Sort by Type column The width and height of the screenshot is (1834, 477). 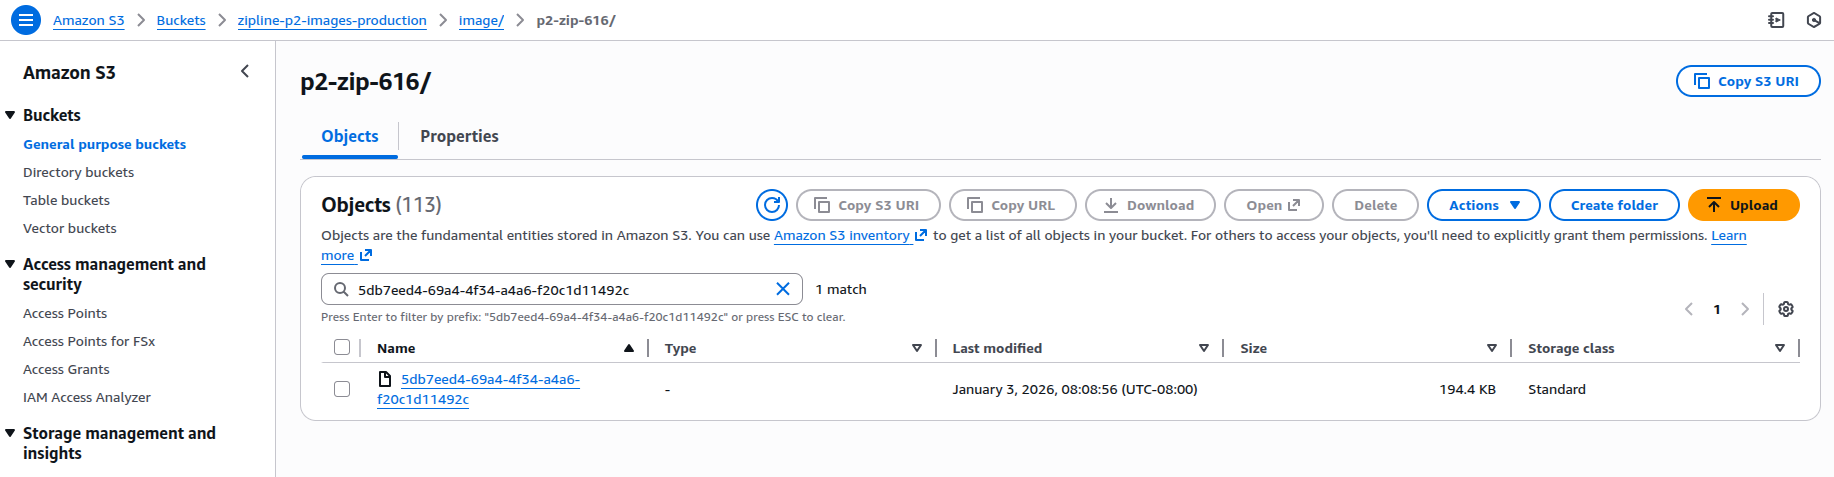coord(916,348)
